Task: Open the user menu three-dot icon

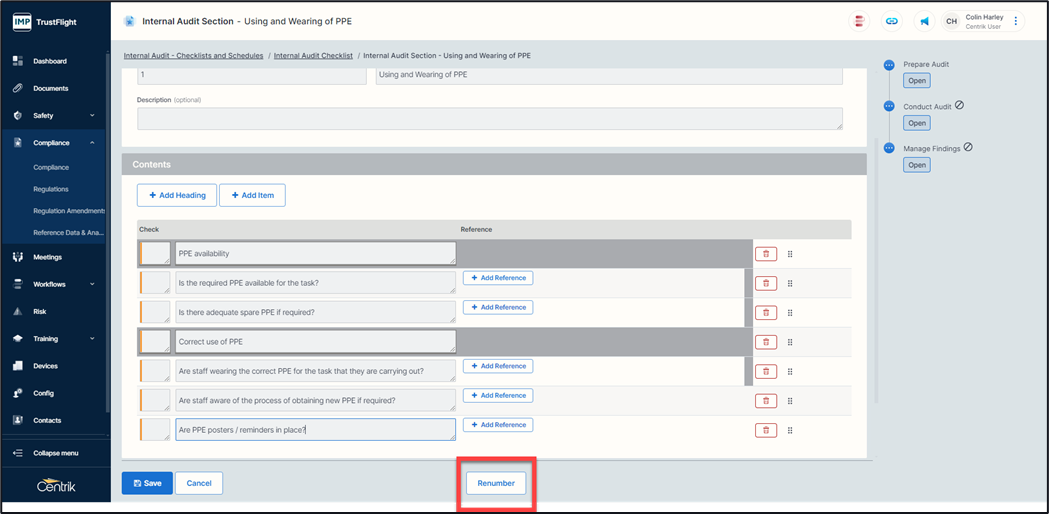Action: 1016,21
